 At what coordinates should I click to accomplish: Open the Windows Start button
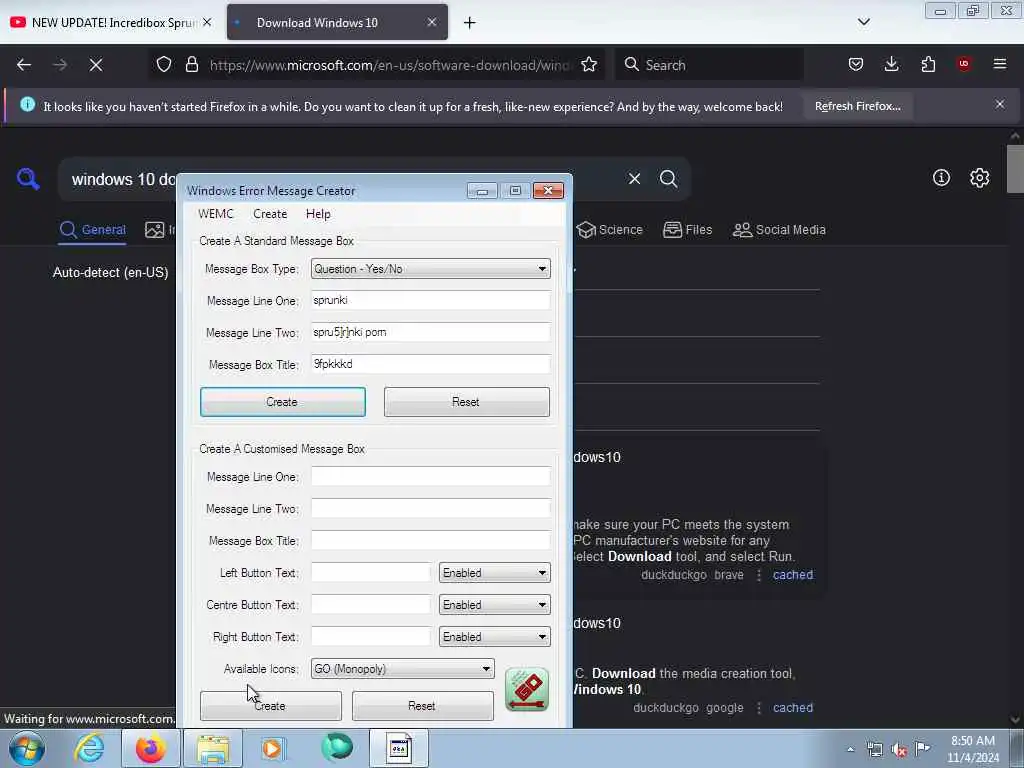27,748
